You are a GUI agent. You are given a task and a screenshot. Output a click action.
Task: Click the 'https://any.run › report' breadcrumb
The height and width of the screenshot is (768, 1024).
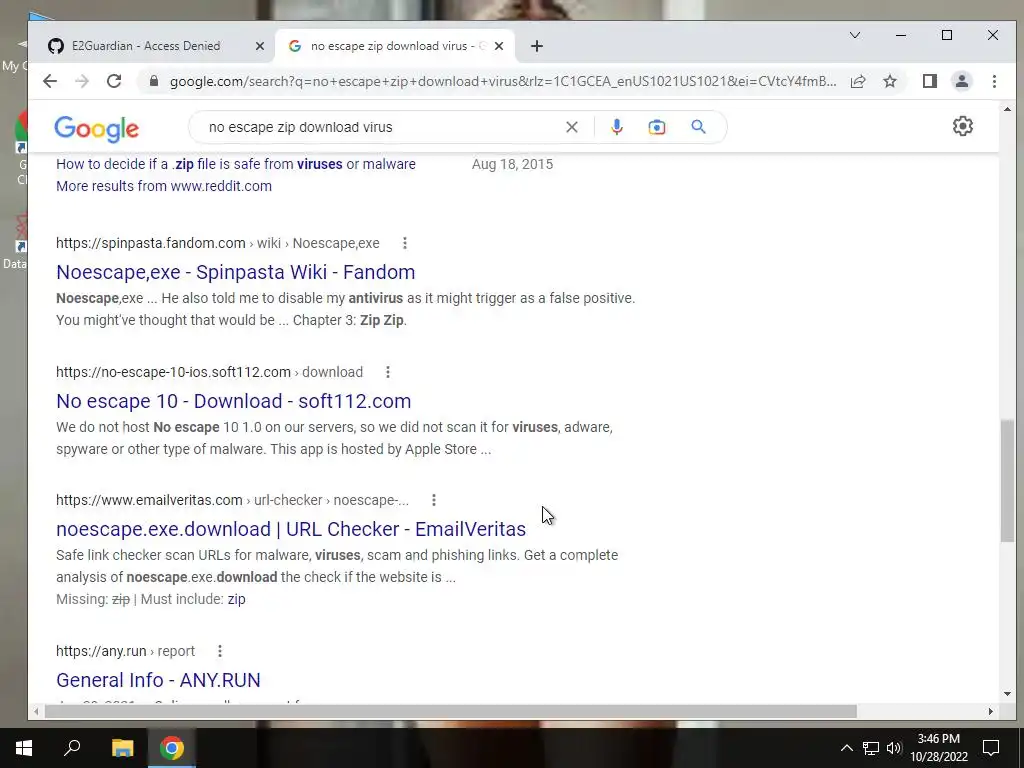pos(125,650)
